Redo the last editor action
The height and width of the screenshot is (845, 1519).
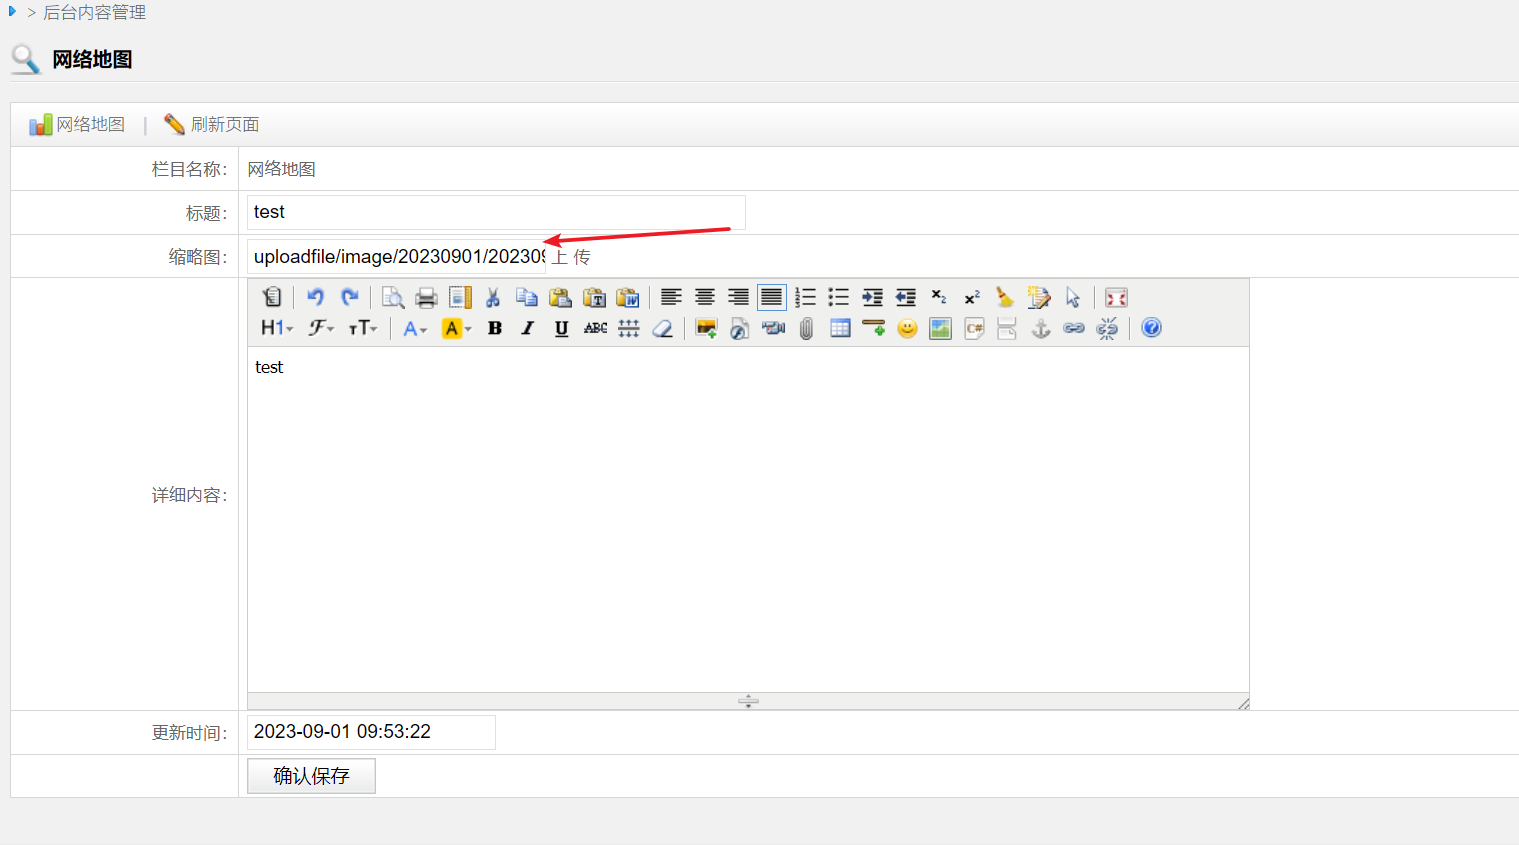click(x=350, y=297)
